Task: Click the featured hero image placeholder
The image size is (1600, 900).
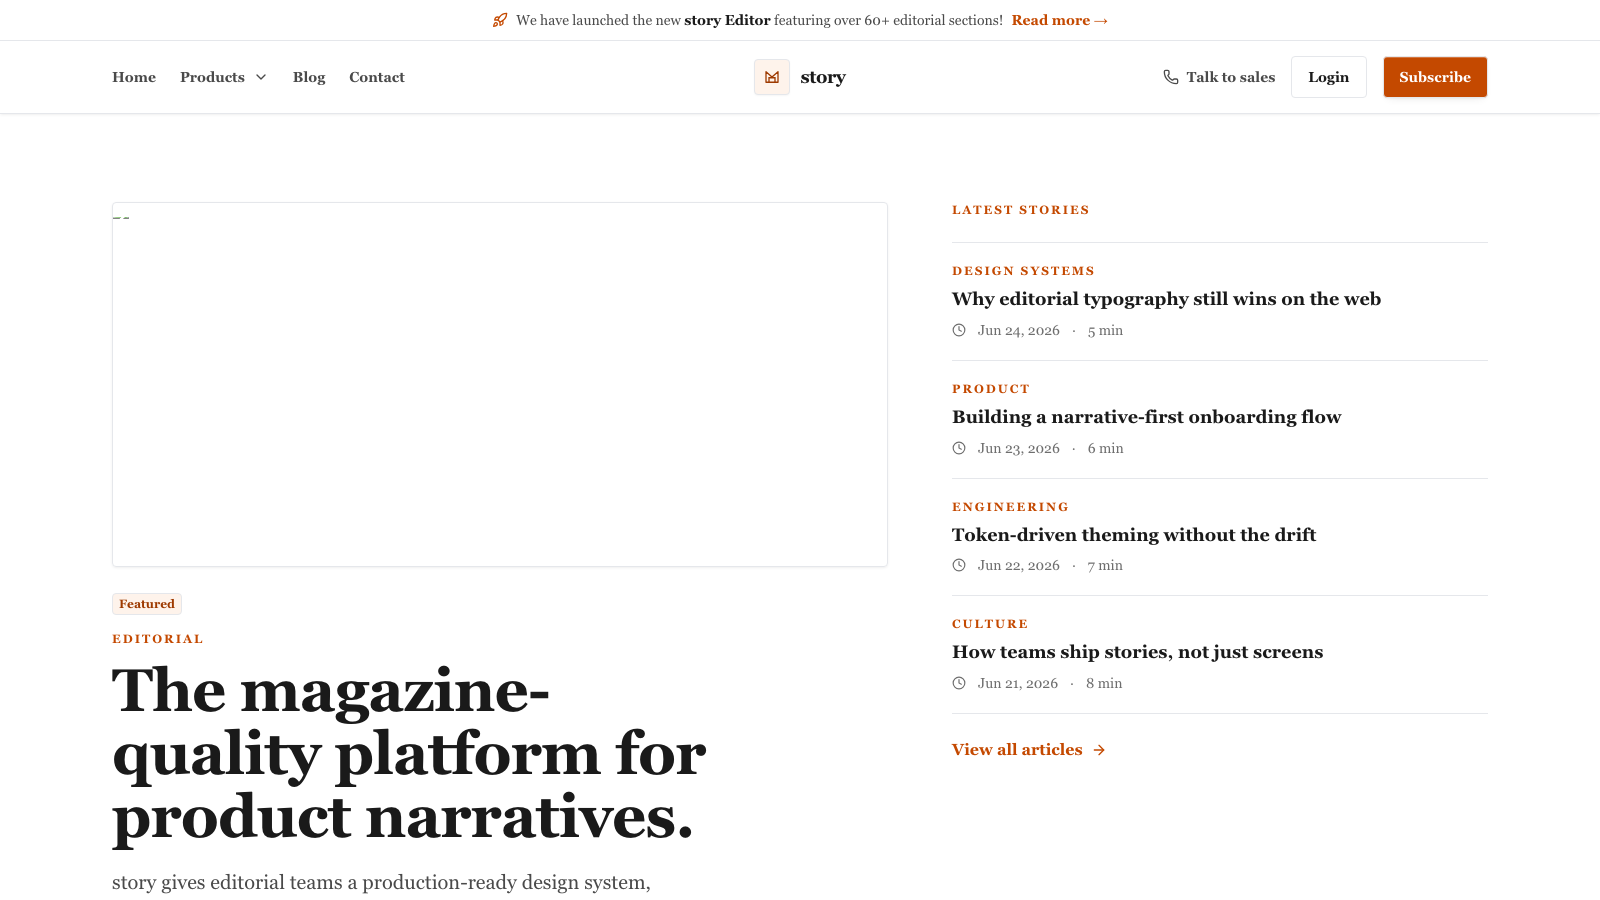Action: pos(500,385)
